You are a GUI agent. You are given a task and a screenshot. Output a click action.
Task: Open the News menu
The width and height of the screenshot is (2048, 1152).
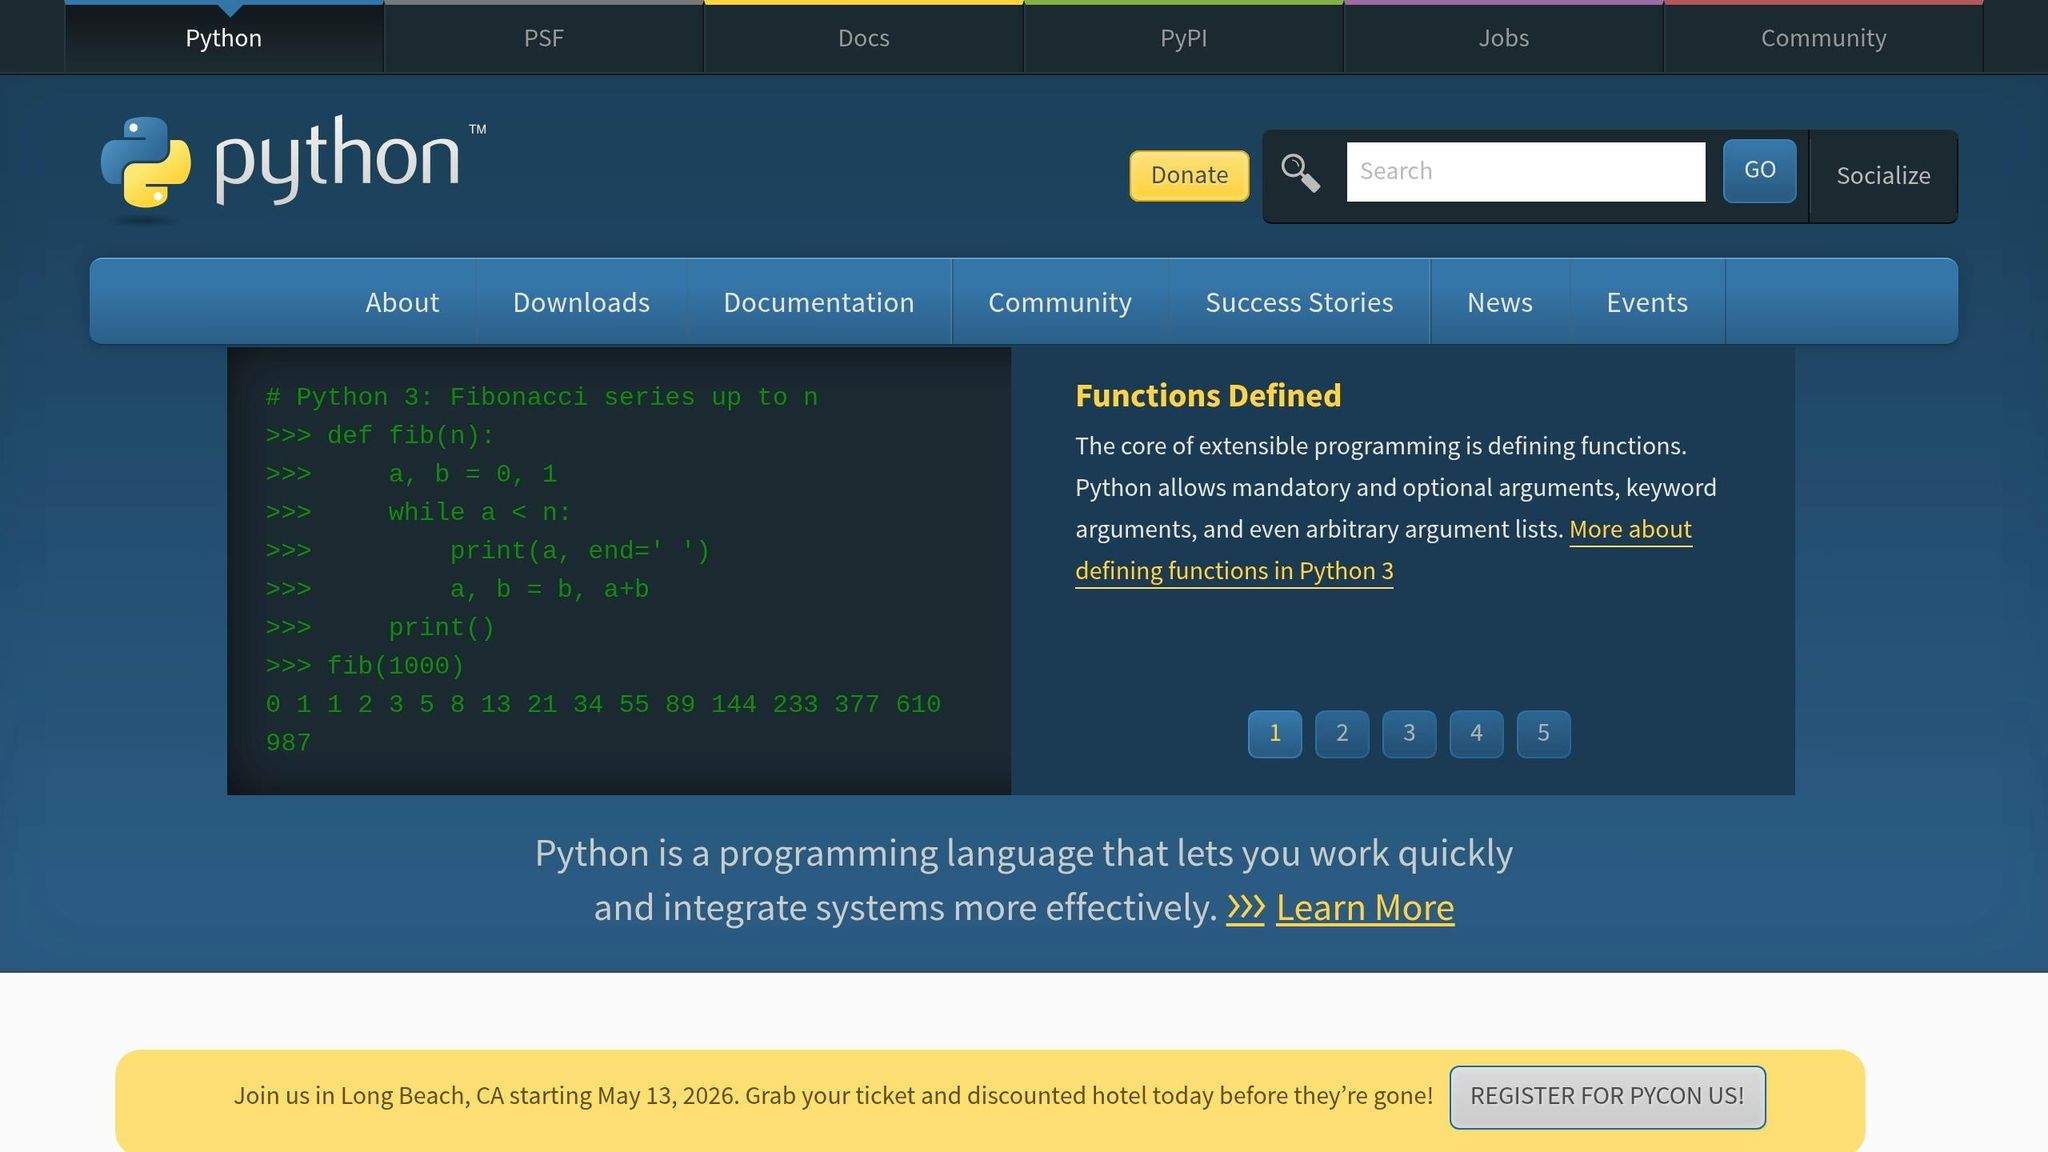coord(1499,302)
